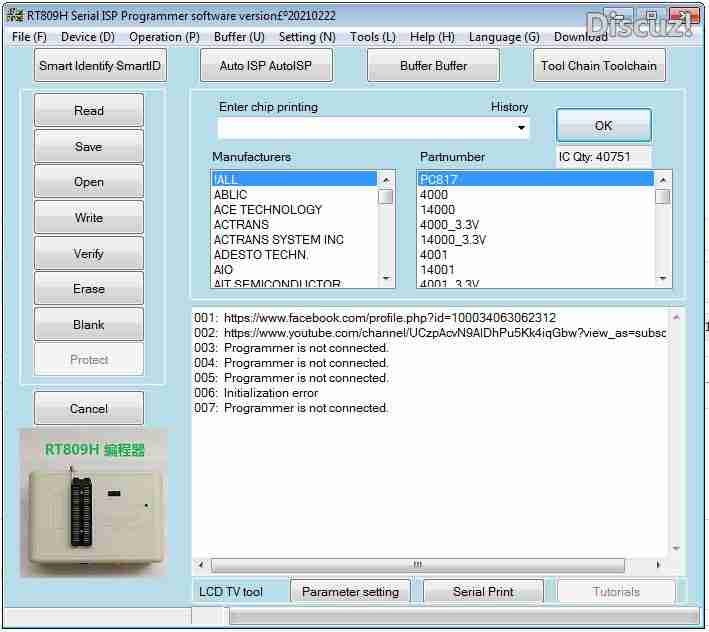Image resolution: width=709 pixels, height=632 pixels.
Task: Select ACE TECHNOLOGY in Manufacturers list
Action: [x=268, y=210]
